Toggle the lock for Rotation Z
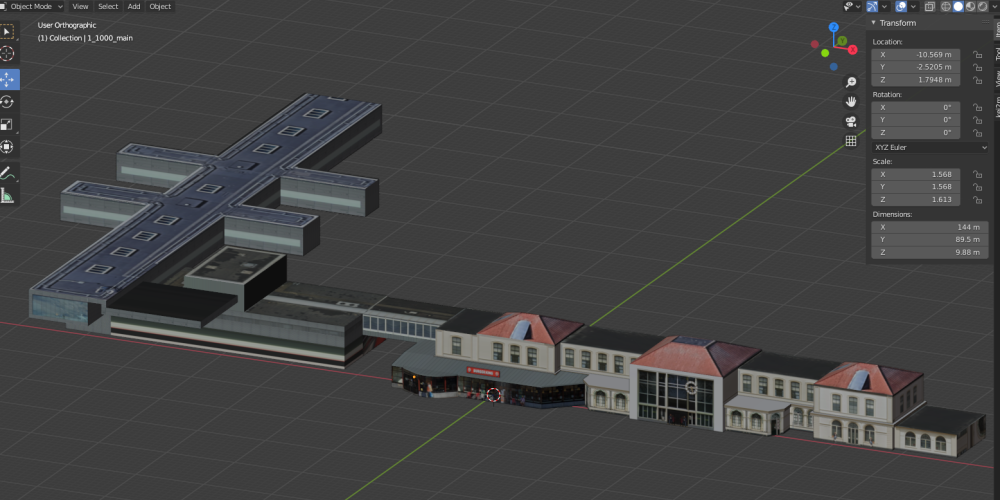 pyautogui.click(x=975, y=132)
